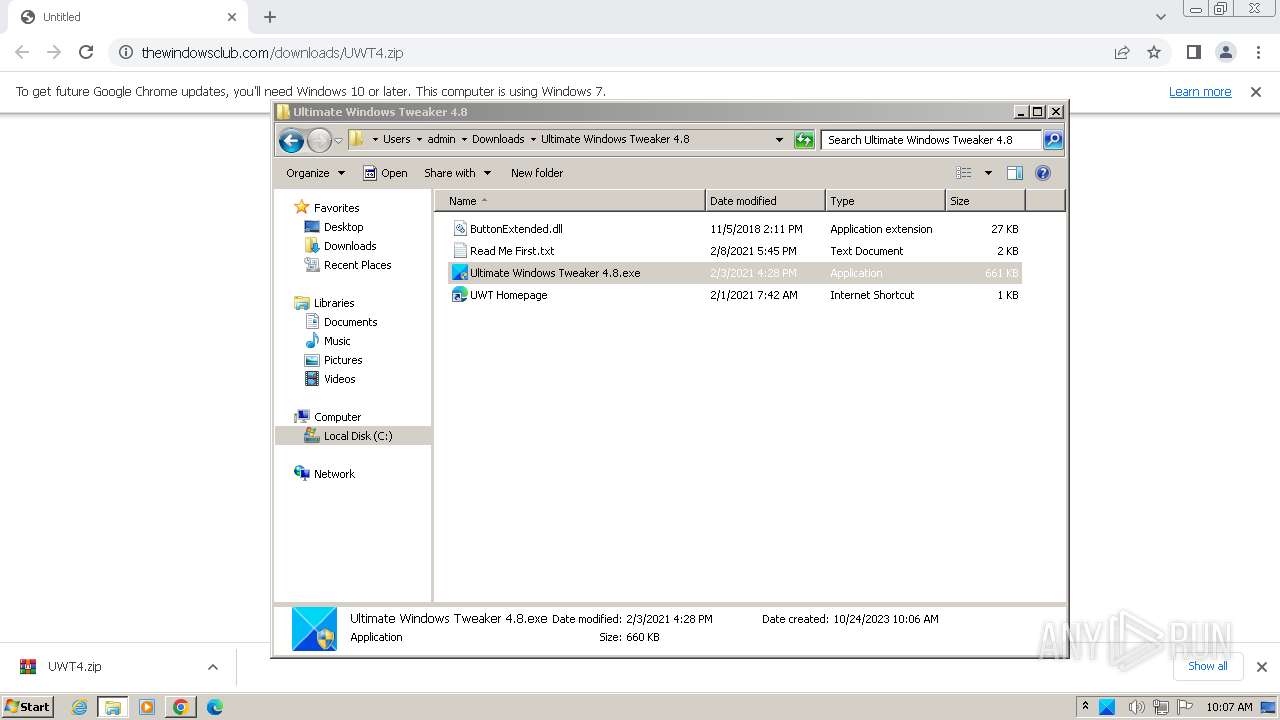The width and height of the screenshot is (1280, 720).
Task: Click the Chrome taskbar icon
Action: tap(181, 707)
